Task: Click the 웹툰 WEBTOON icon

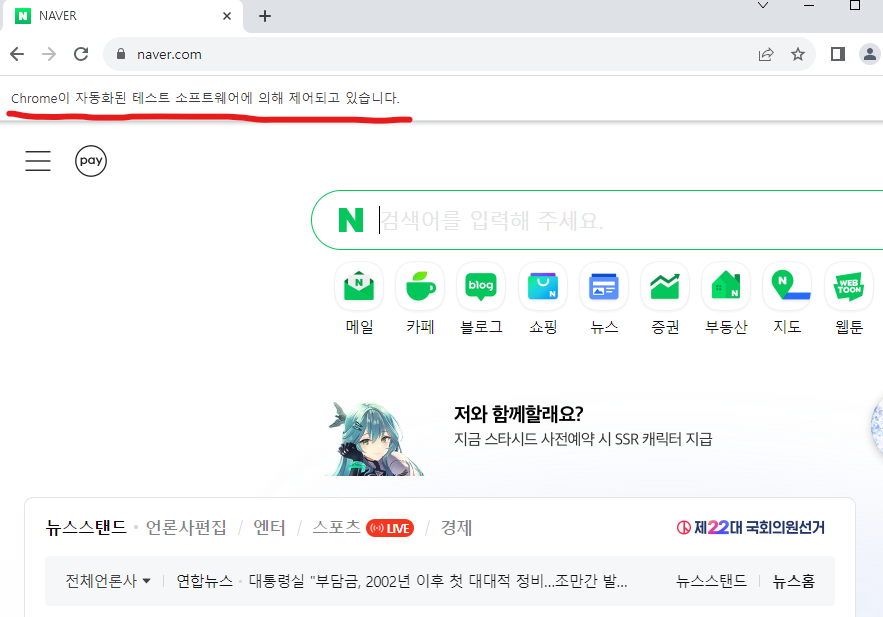Action: coord(847,285)
